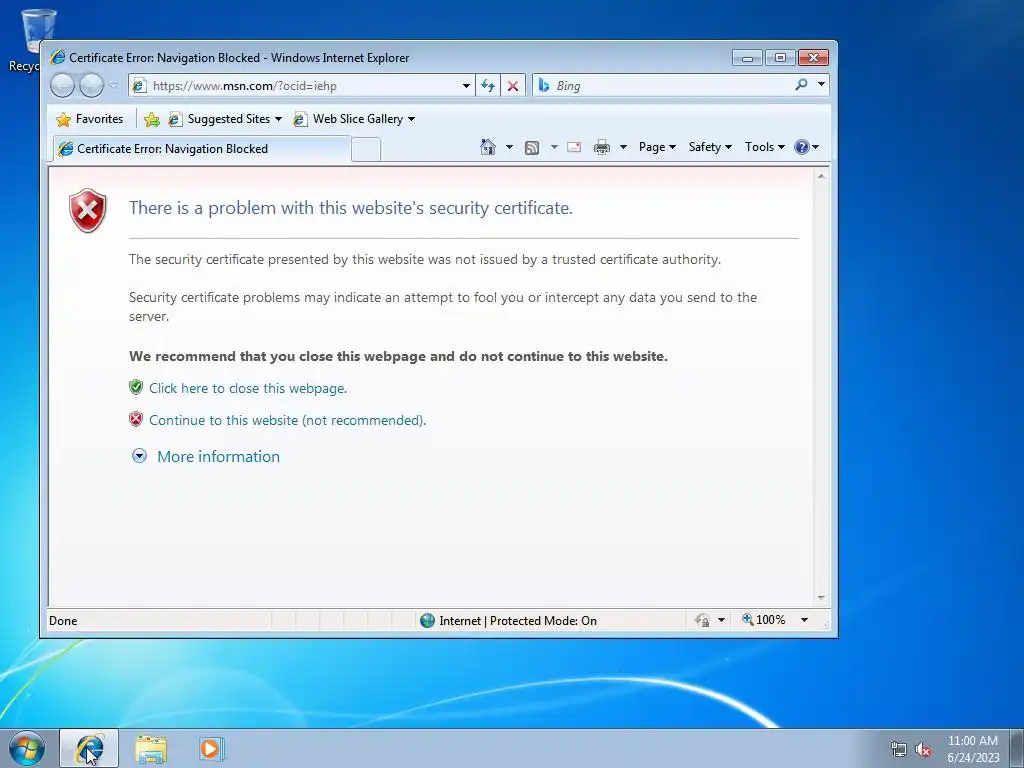Maximize the Internet Explorer window

[x=780, y=58]
